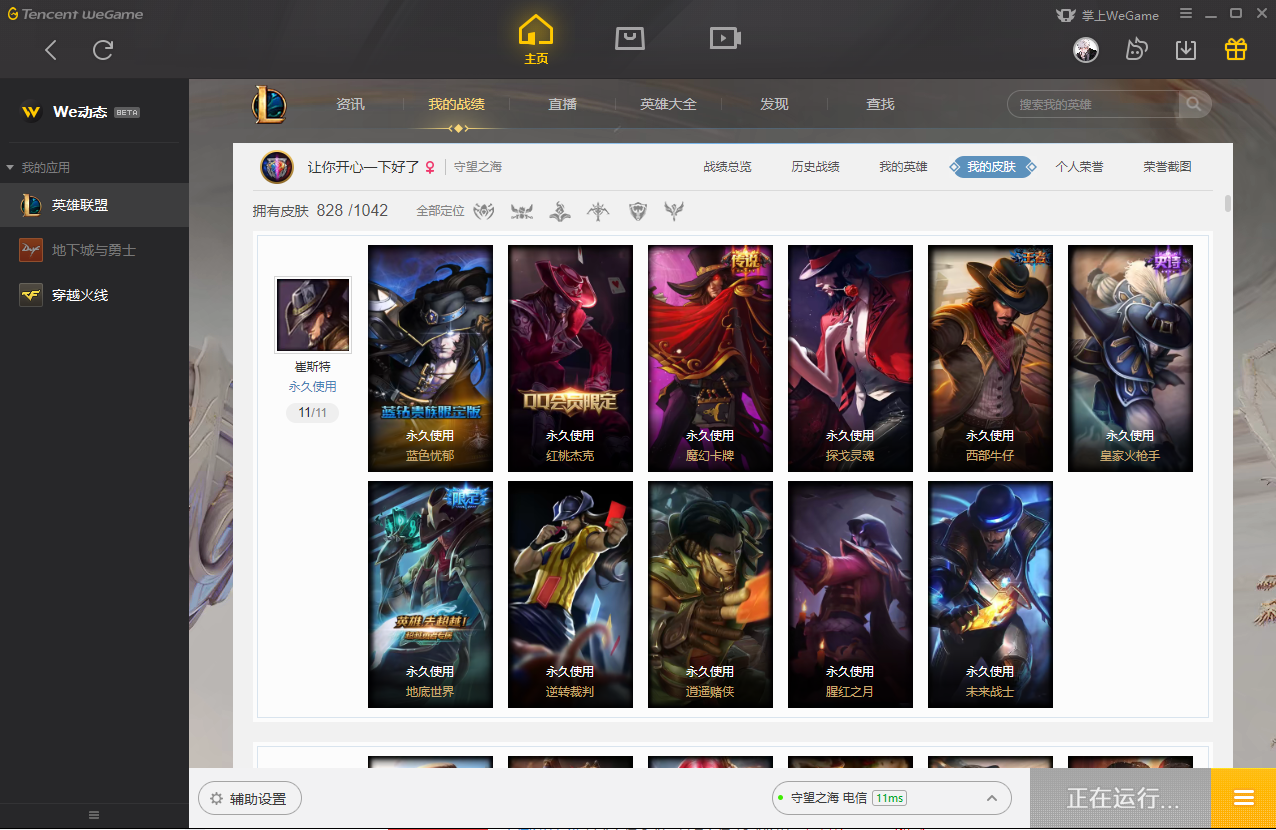Switch to 战绩总览 sub-tab

[727, 167]
